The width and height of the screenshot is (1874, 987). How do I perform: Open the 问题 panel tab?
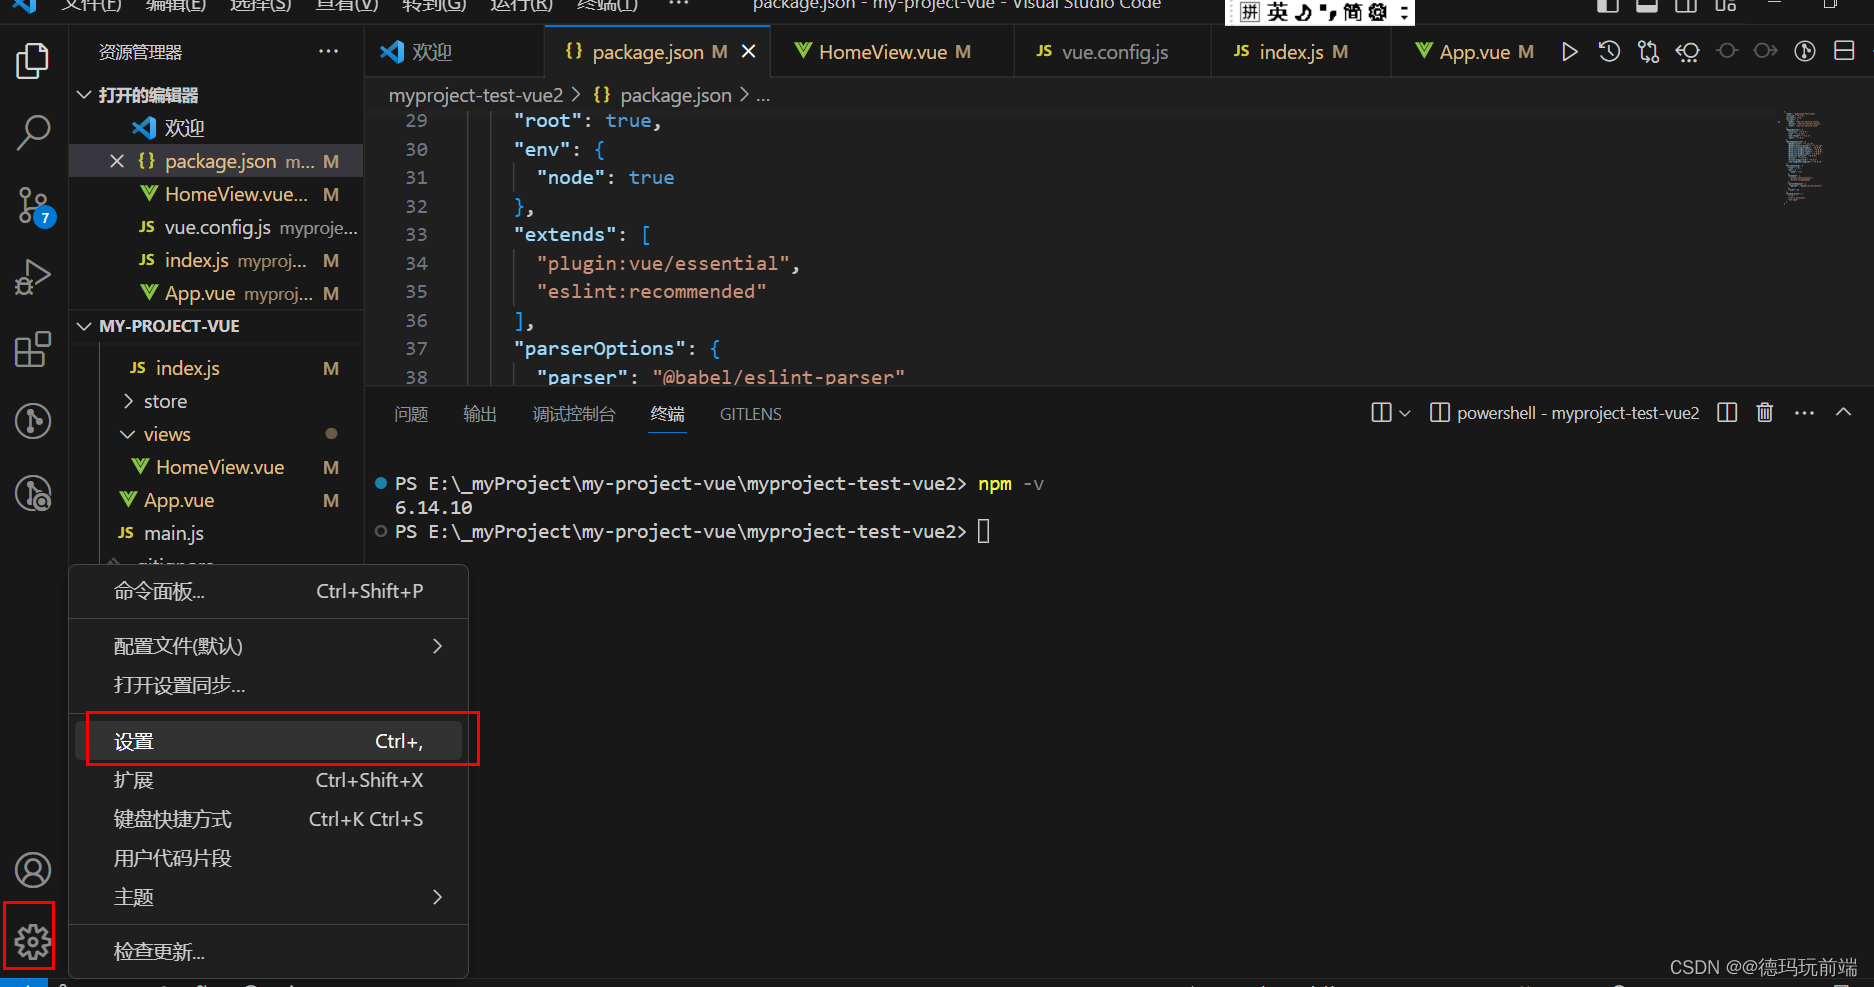click(411, 414)
